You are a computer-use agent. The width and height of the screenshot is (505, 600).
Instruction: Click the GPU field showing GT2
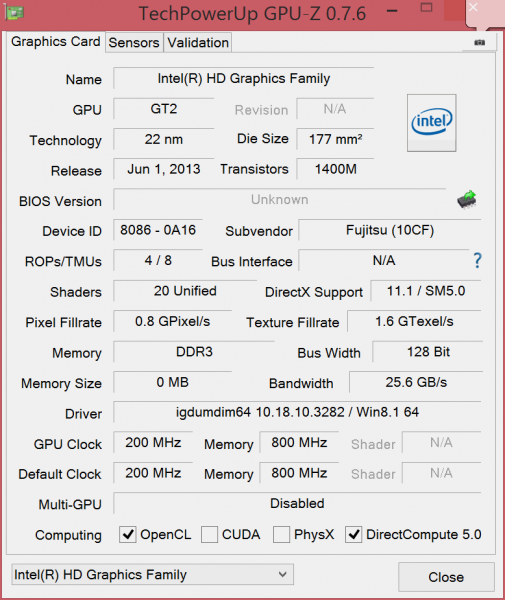164,109
